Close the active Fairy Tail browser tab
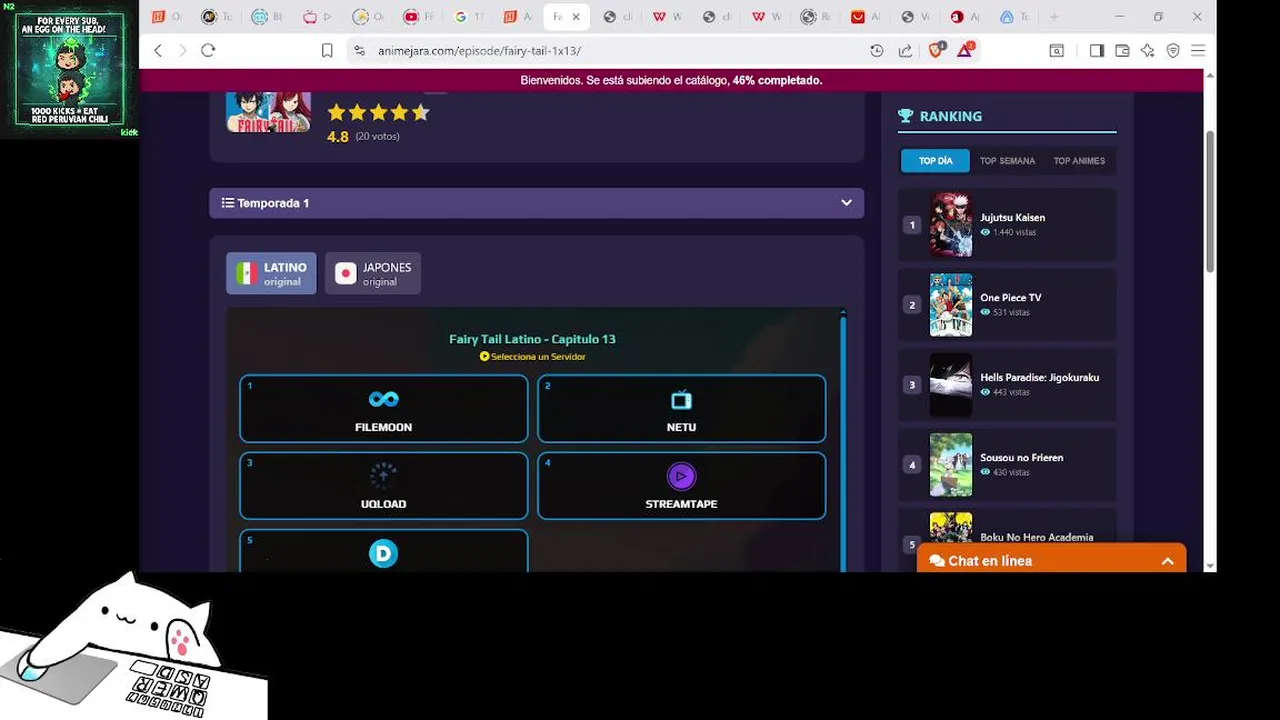The image size is (1280, 720). [x=576, y=17]
